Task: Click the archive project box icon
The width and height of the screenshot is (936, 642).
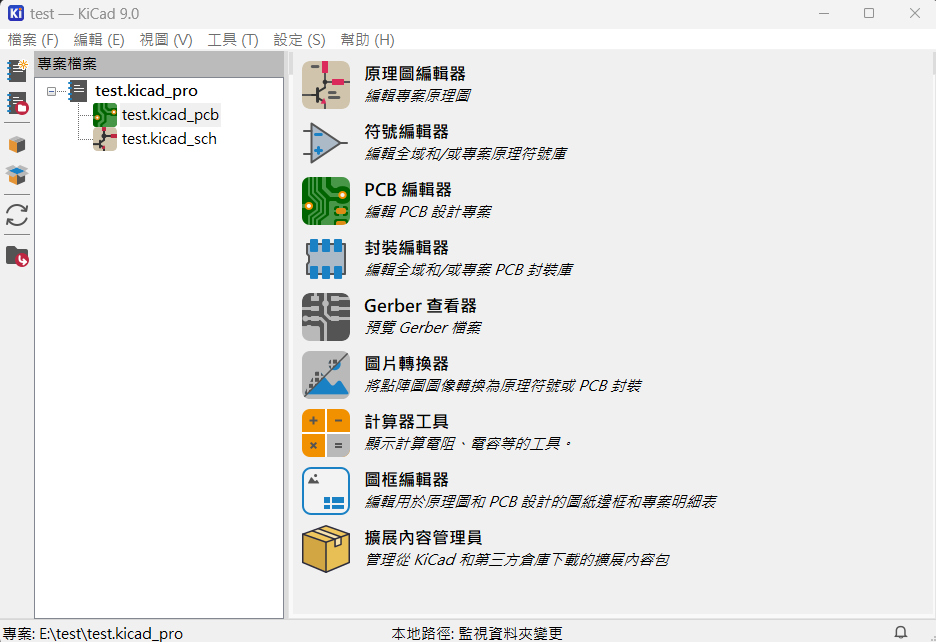Action: pyautogui.click(x=17, y=145)
